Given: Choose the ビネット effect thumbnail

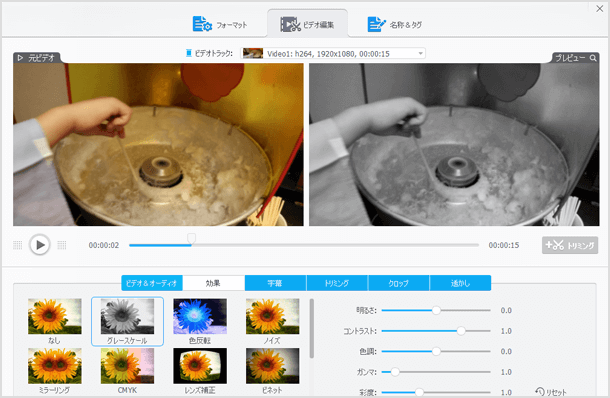Looking at the screenshot, I should [272, 366].
